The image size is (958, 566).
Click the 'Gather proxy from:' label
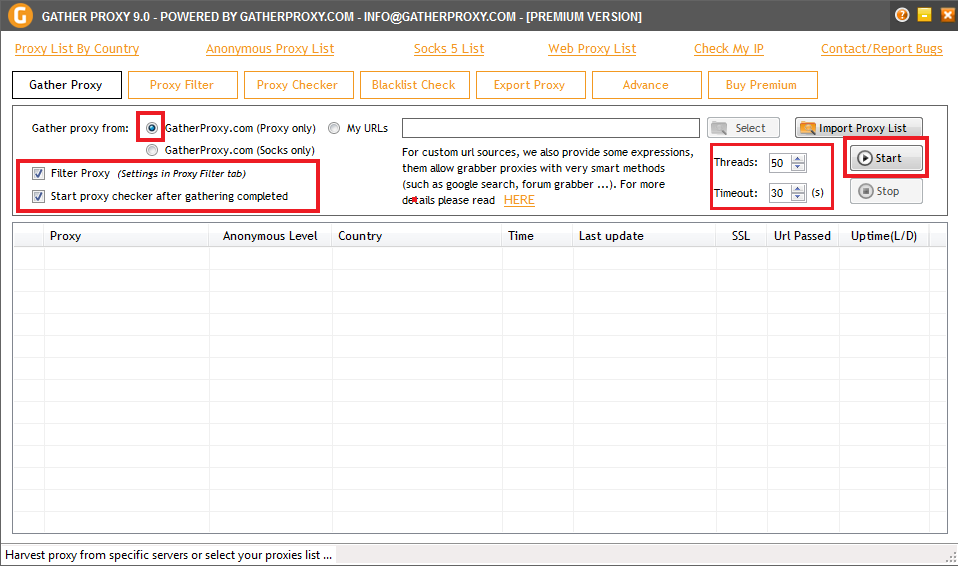tap(80, 128)
